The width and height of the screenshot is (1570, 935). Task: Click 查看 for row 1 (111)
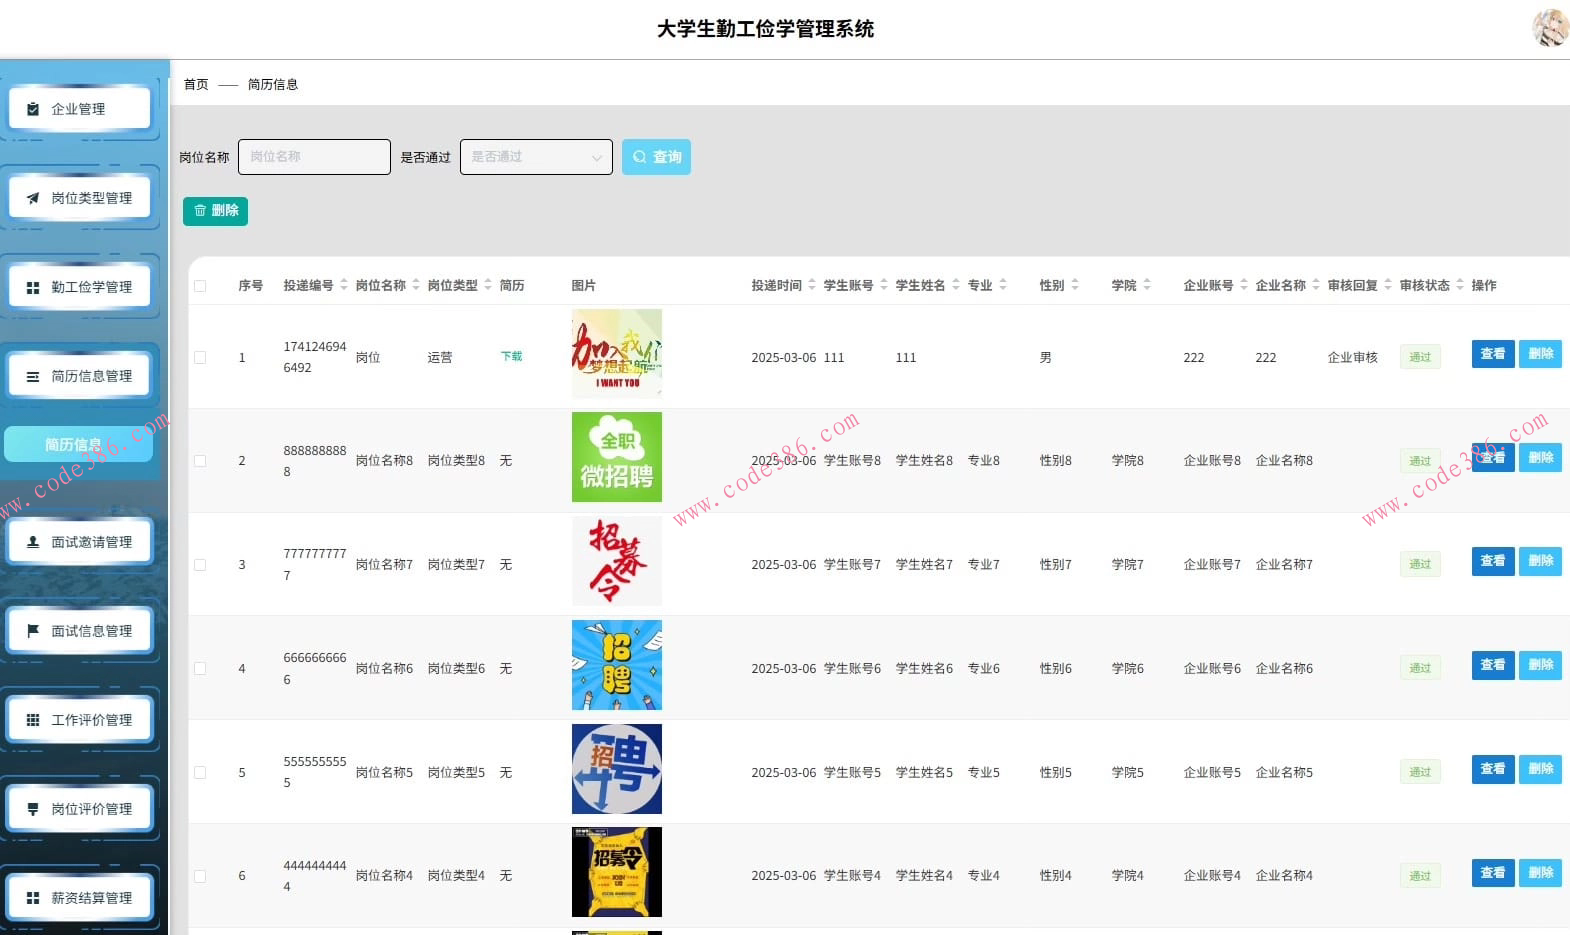point(1493,354)
